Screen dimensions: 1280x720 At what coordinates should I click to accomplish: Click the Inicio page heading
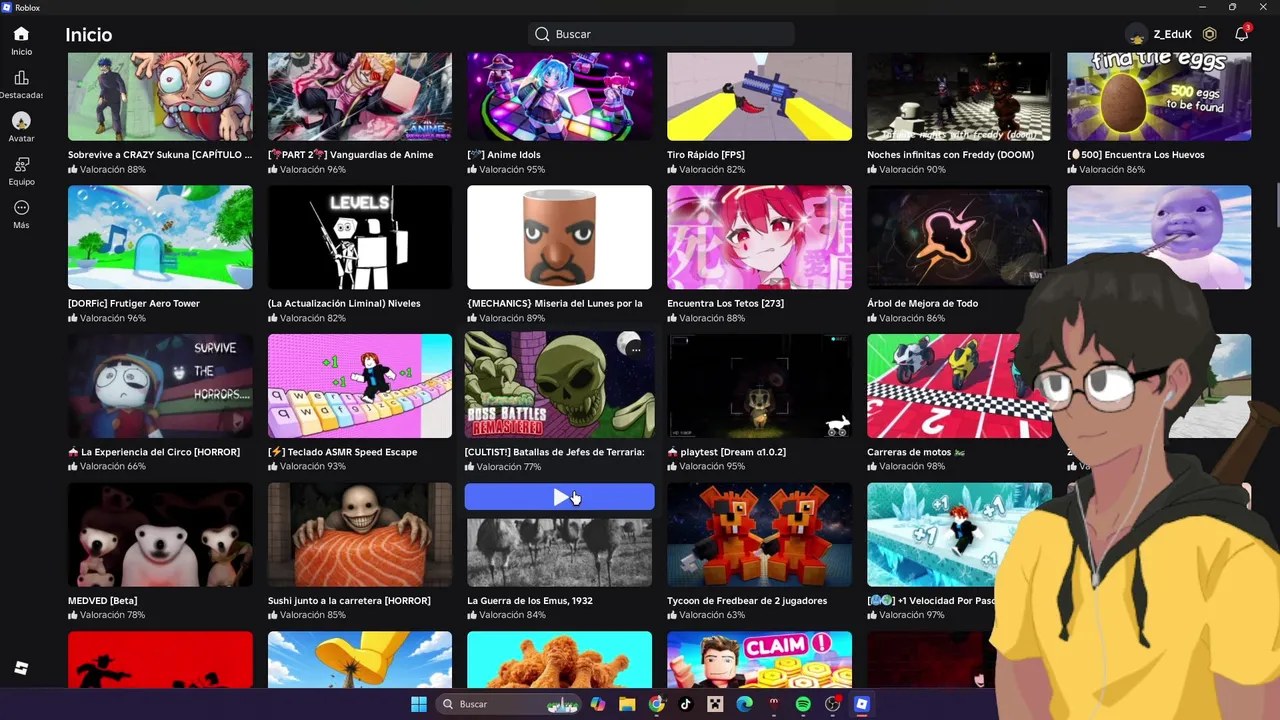[x=89, y=35]
